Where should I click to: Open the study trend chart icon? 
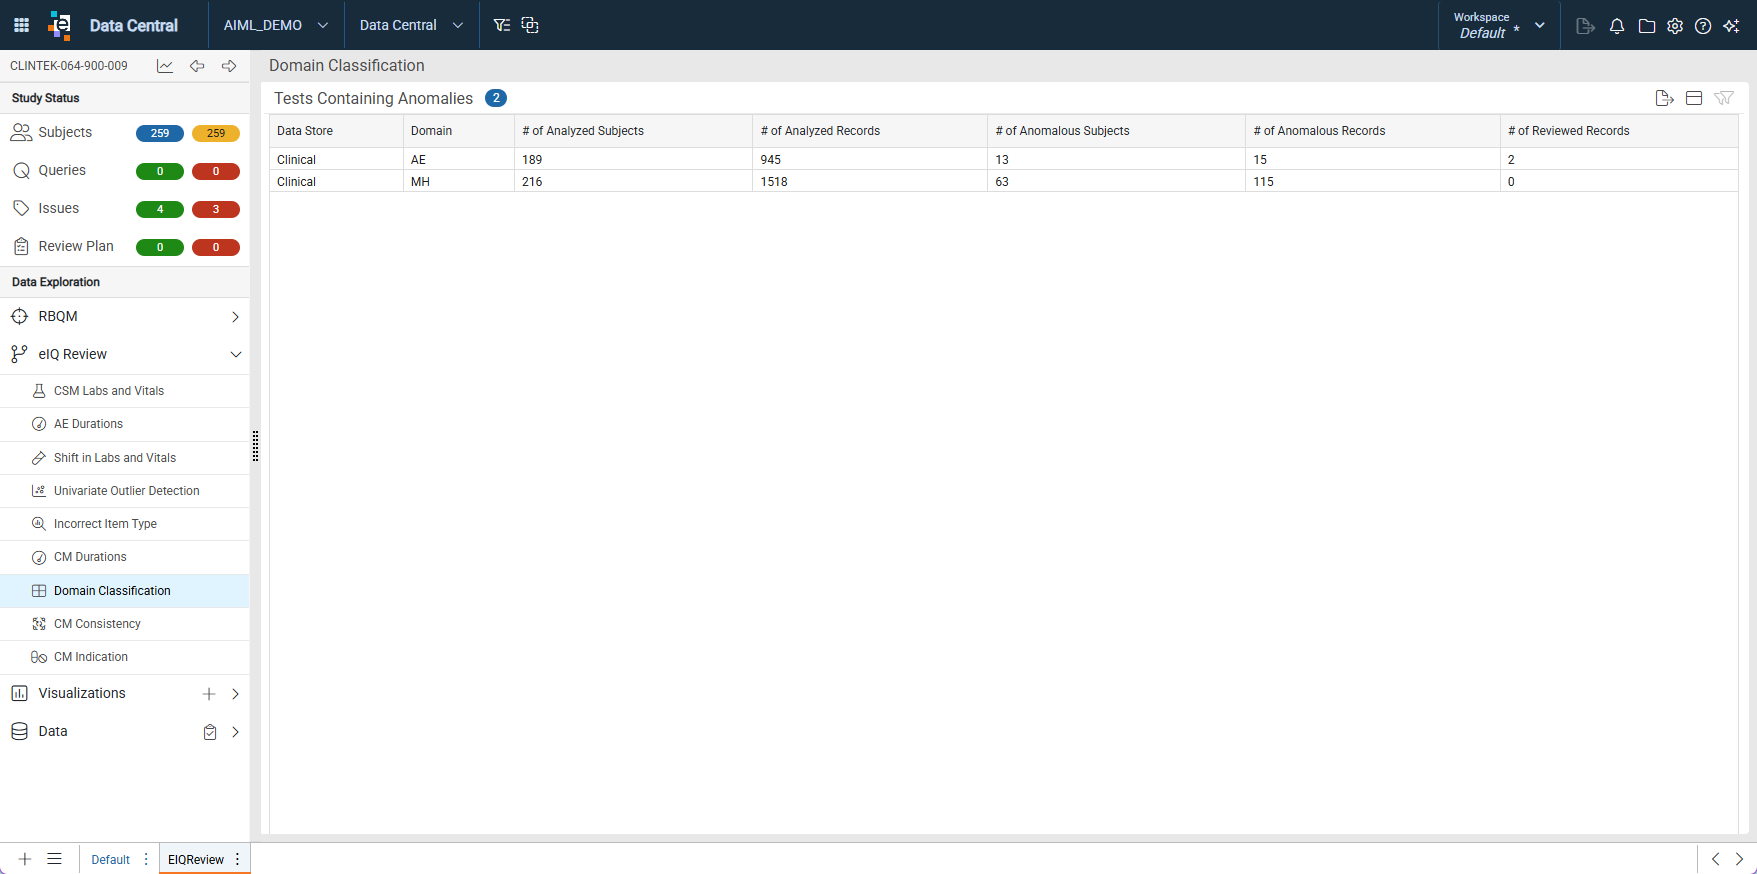point(165,66)
